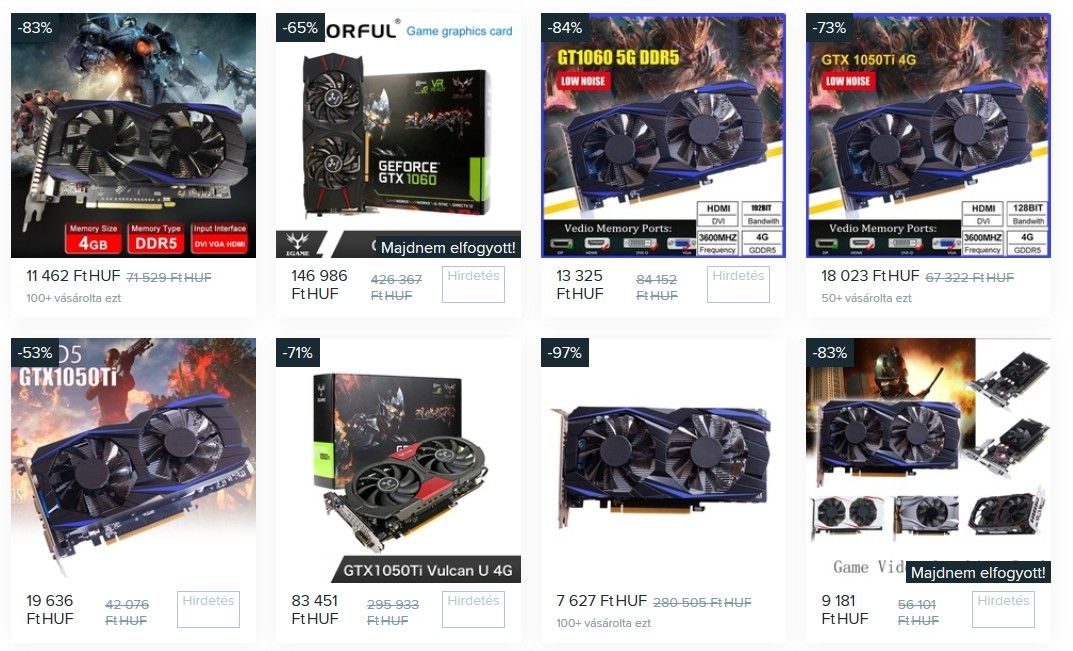Select the 7 627 Ft HUF price

602,601
